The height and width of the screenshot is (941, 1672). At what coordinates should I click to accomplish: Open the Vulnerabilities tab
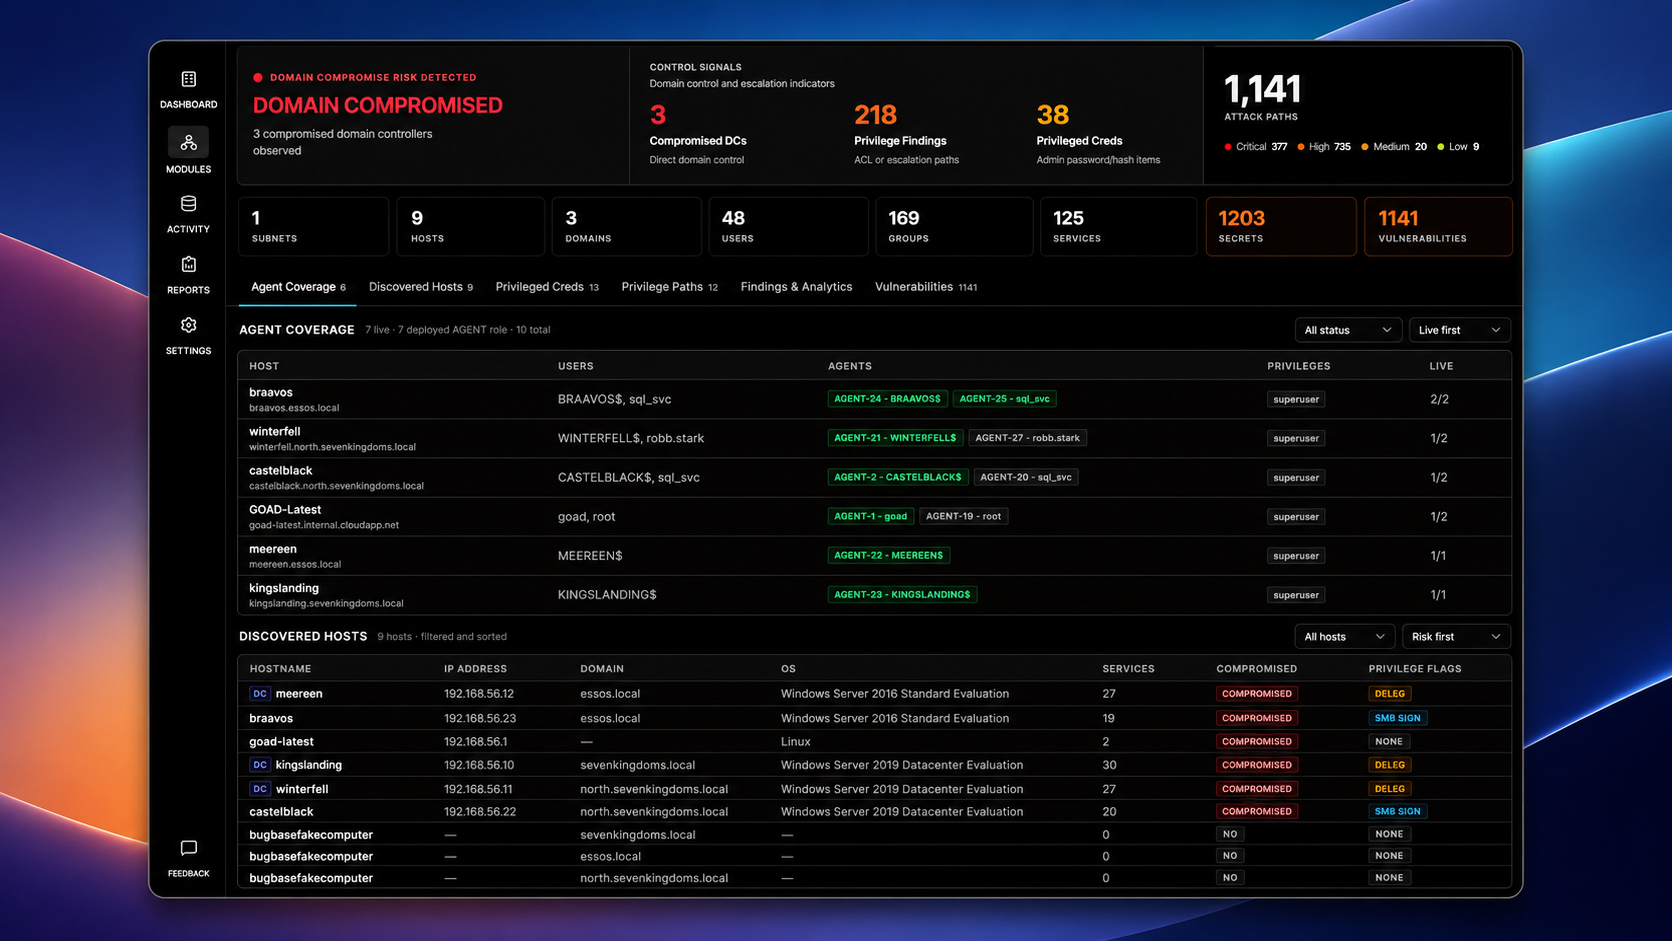pyautogui.click(x=925, y=287)
